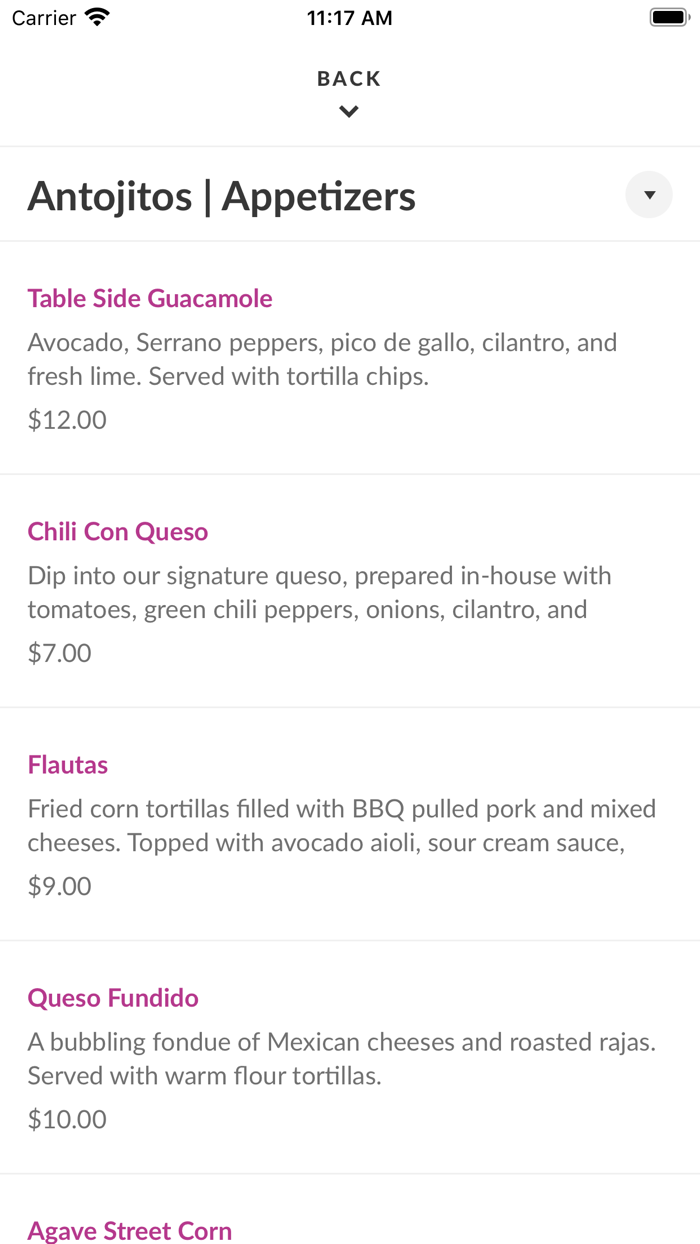Screen dimensions: 700x1244
Task: Open the Flautas appetizer
Action: click(x=67, y=764)
